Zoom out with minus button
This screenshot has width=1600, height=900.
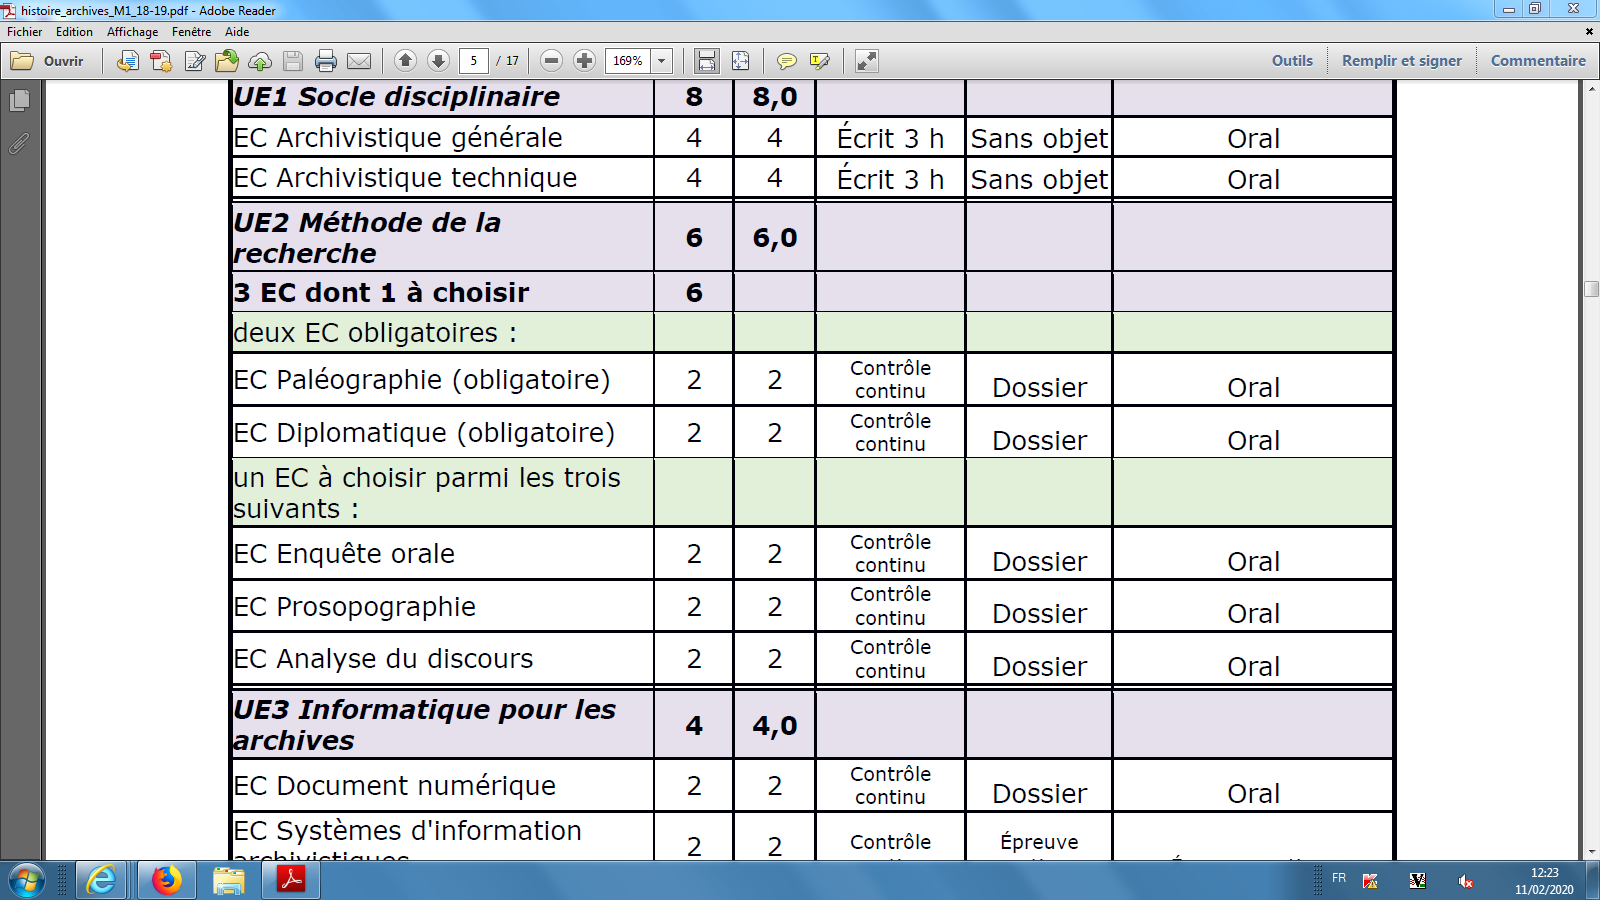(551, 61)
